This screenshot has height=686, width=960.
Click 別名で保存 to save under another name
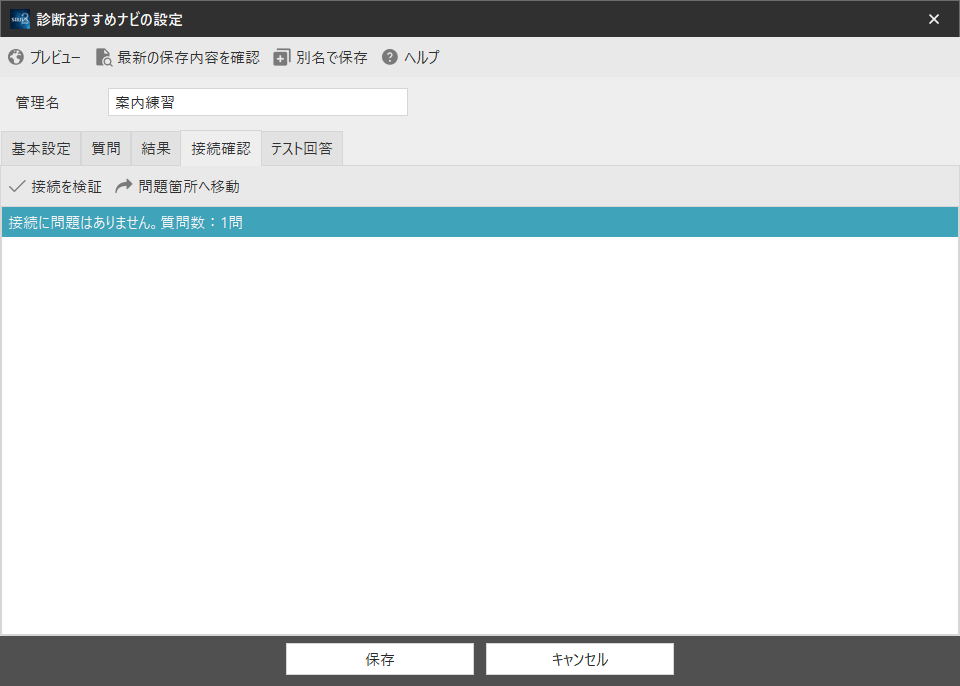tap(320, 58)
